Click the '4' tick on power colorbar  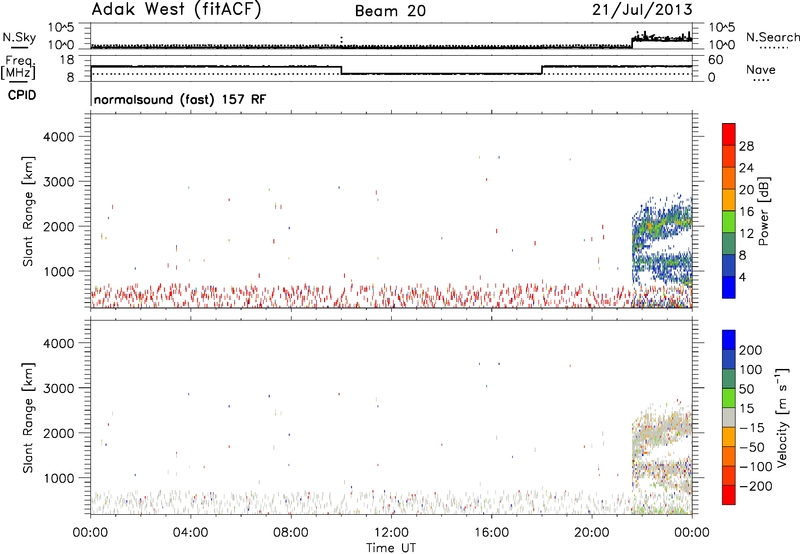pos(743,277)
